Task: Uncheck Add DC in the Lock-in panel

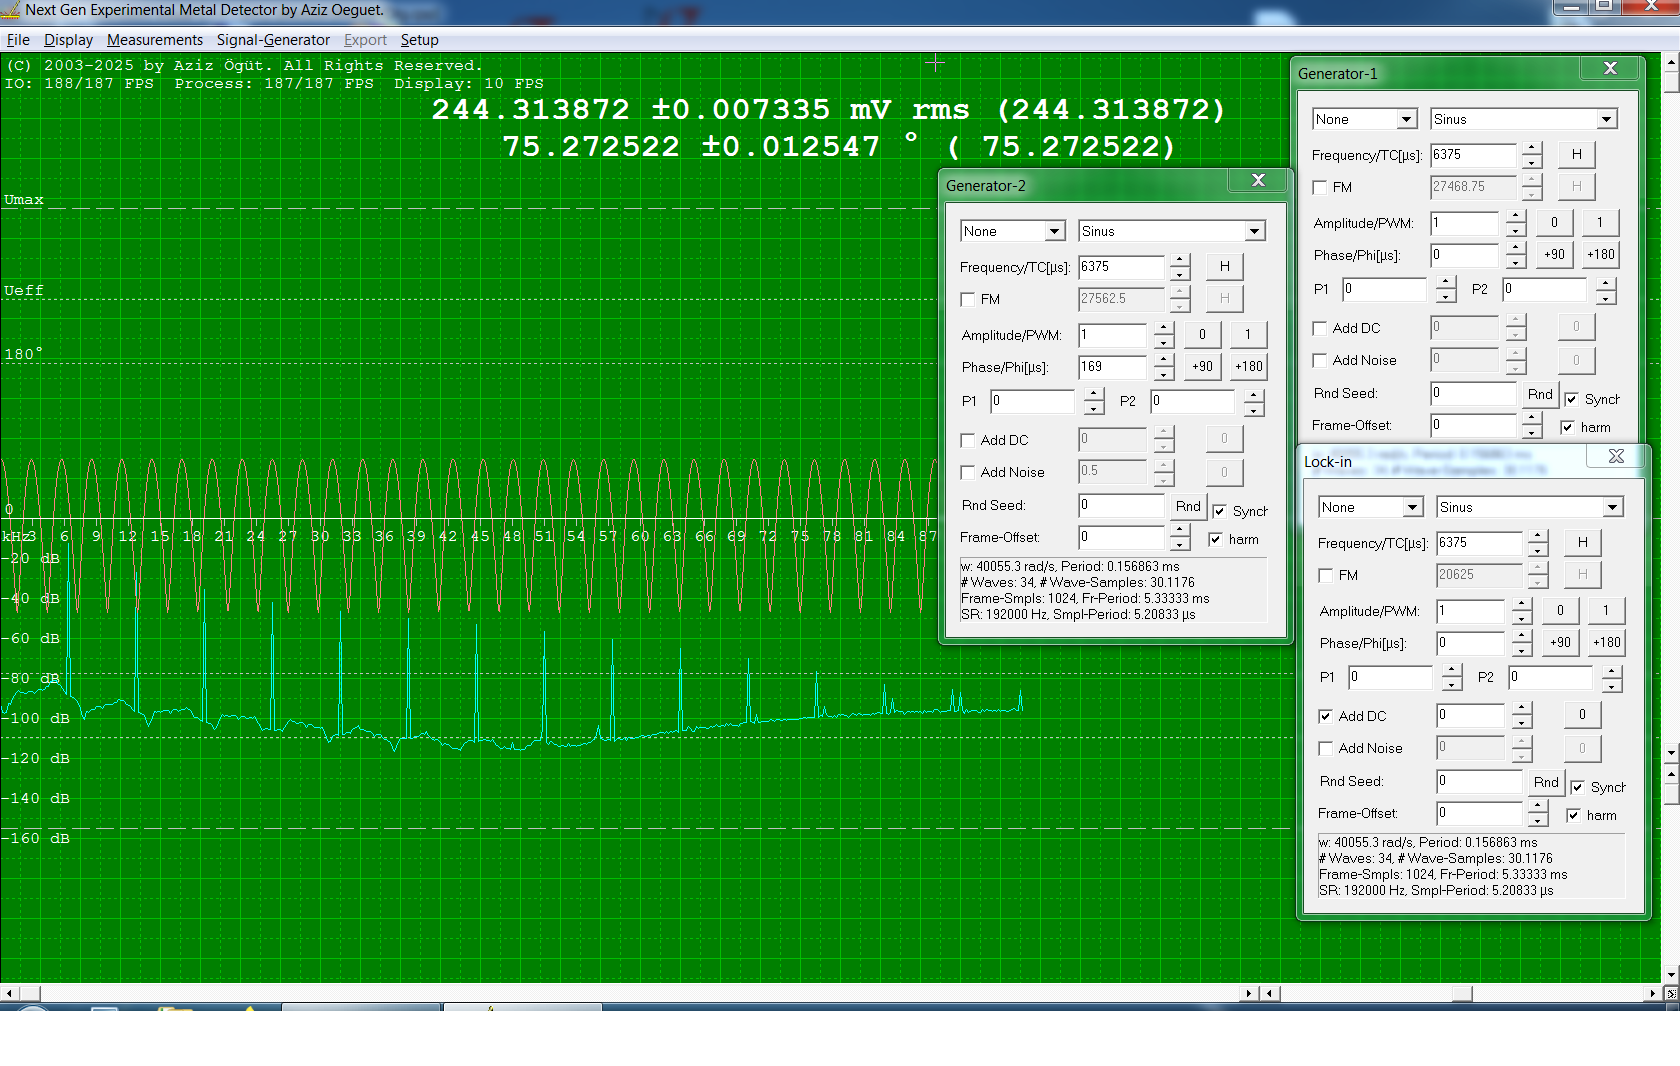Action: click(x=1325, y=716)
